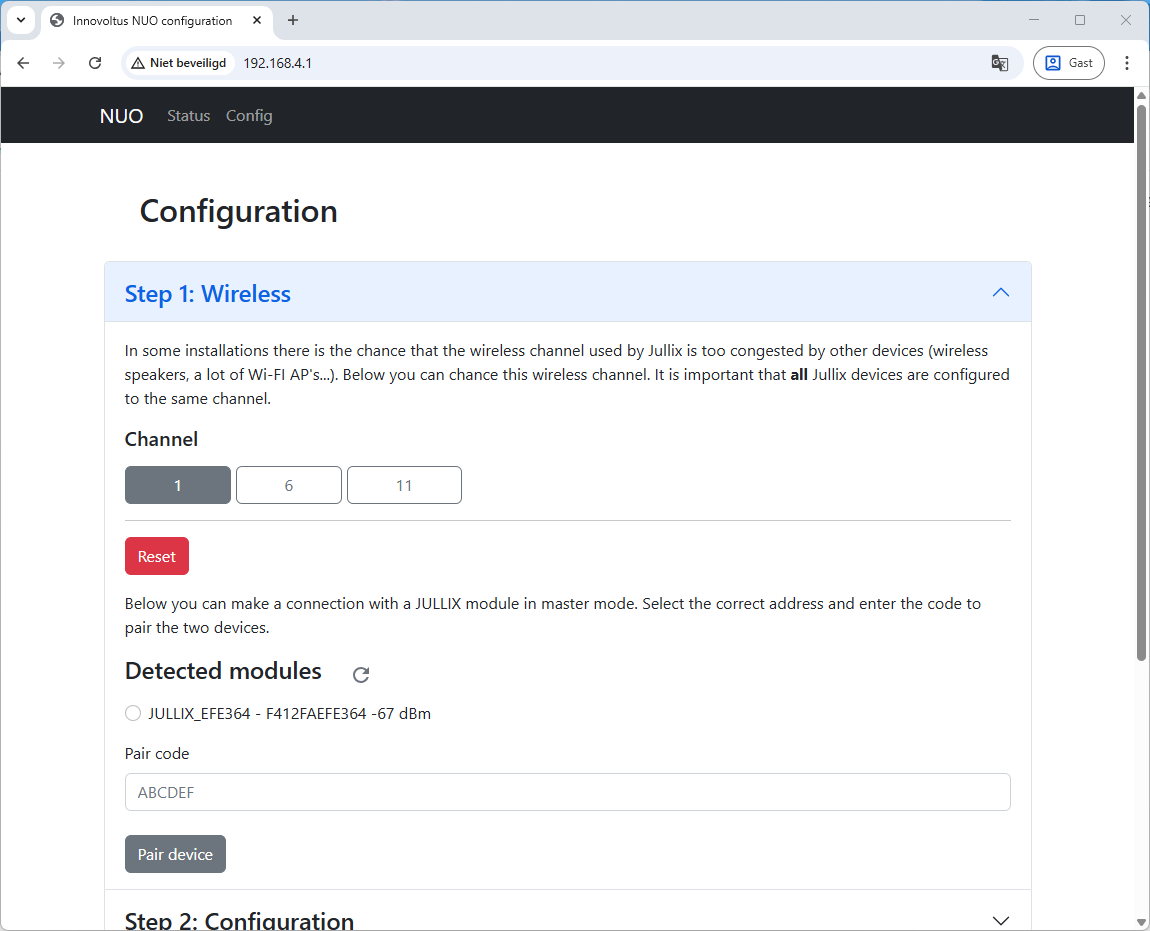Open the tab search dropdown arrow

pos(21,21)
